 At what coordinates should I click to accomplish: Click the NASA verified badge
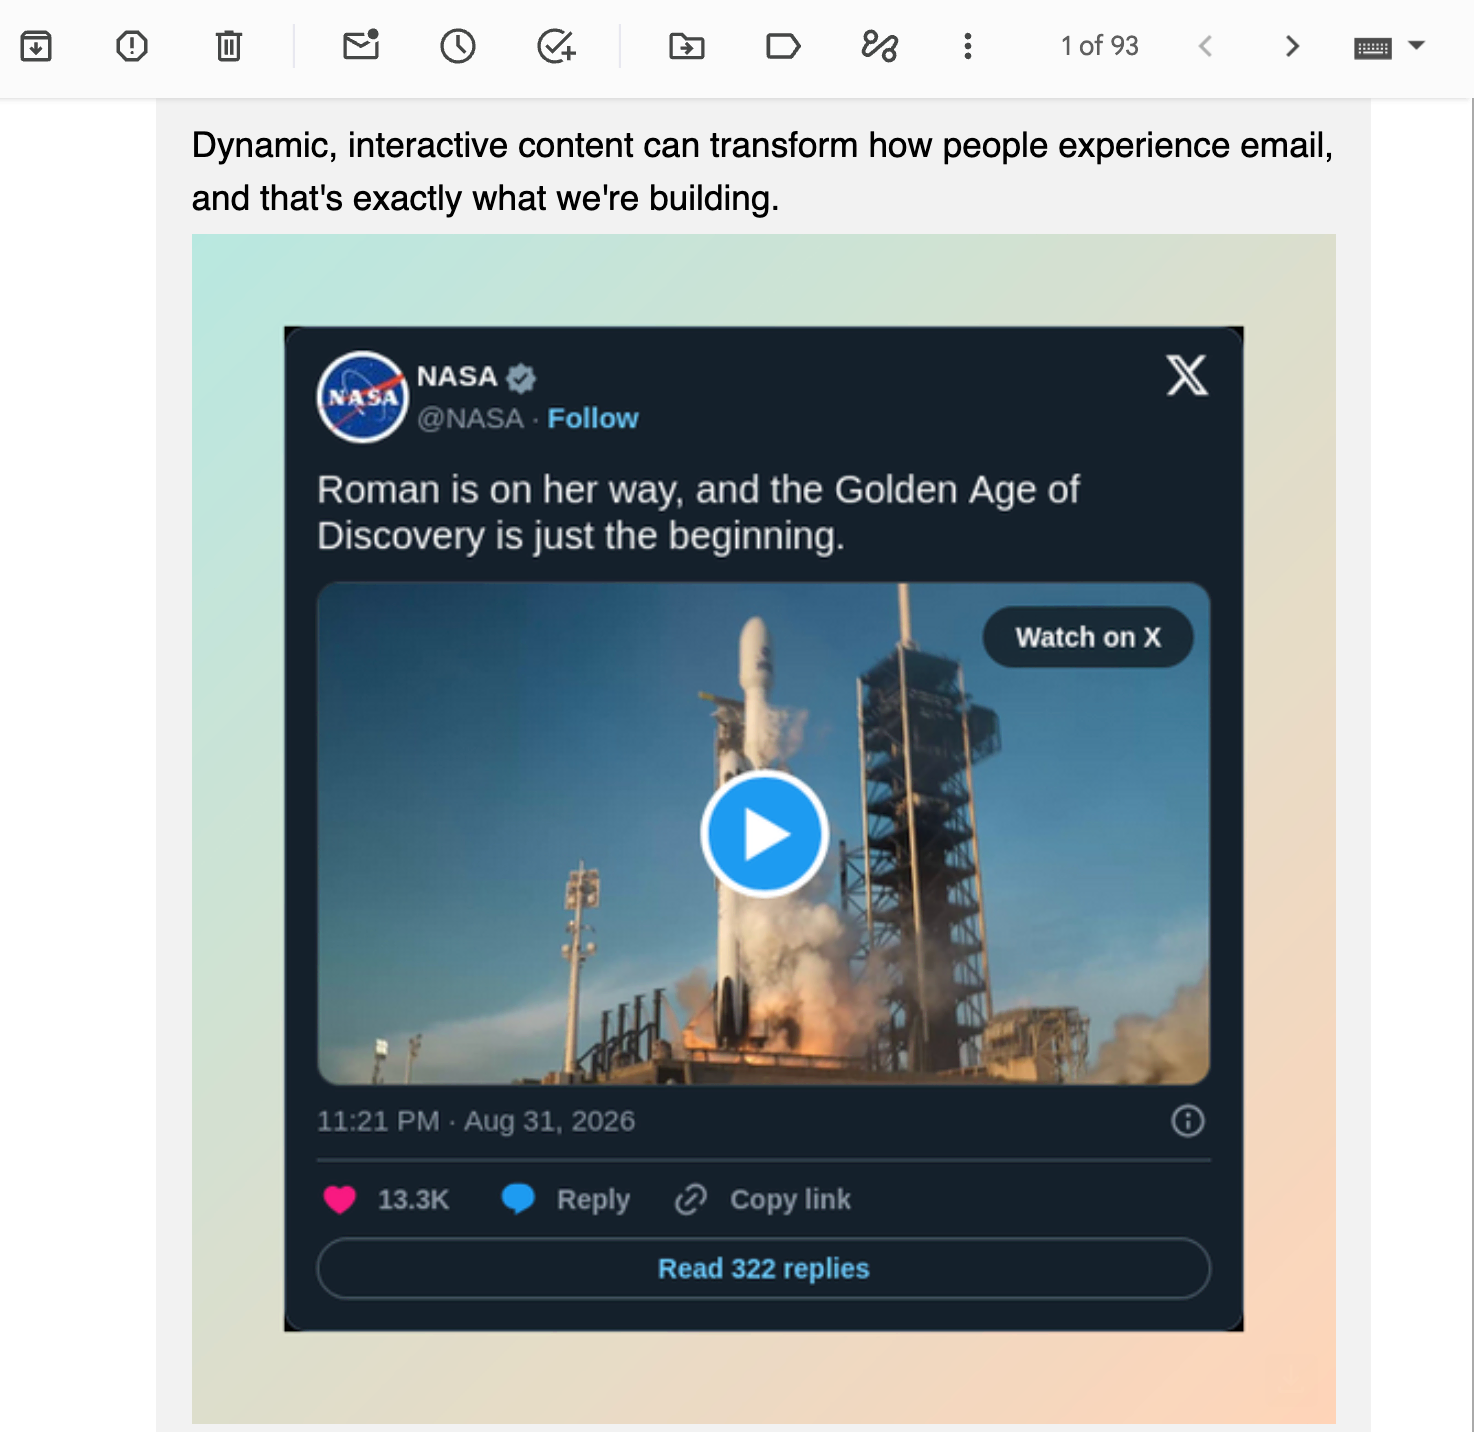(x=521, y=377)
